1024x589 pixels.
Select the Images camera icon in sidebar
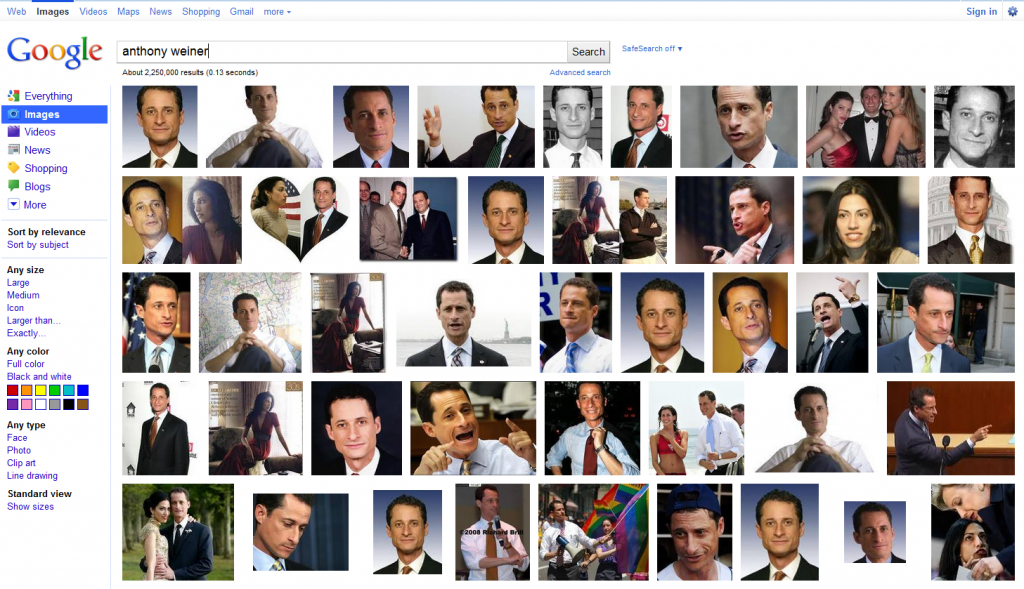14,114
